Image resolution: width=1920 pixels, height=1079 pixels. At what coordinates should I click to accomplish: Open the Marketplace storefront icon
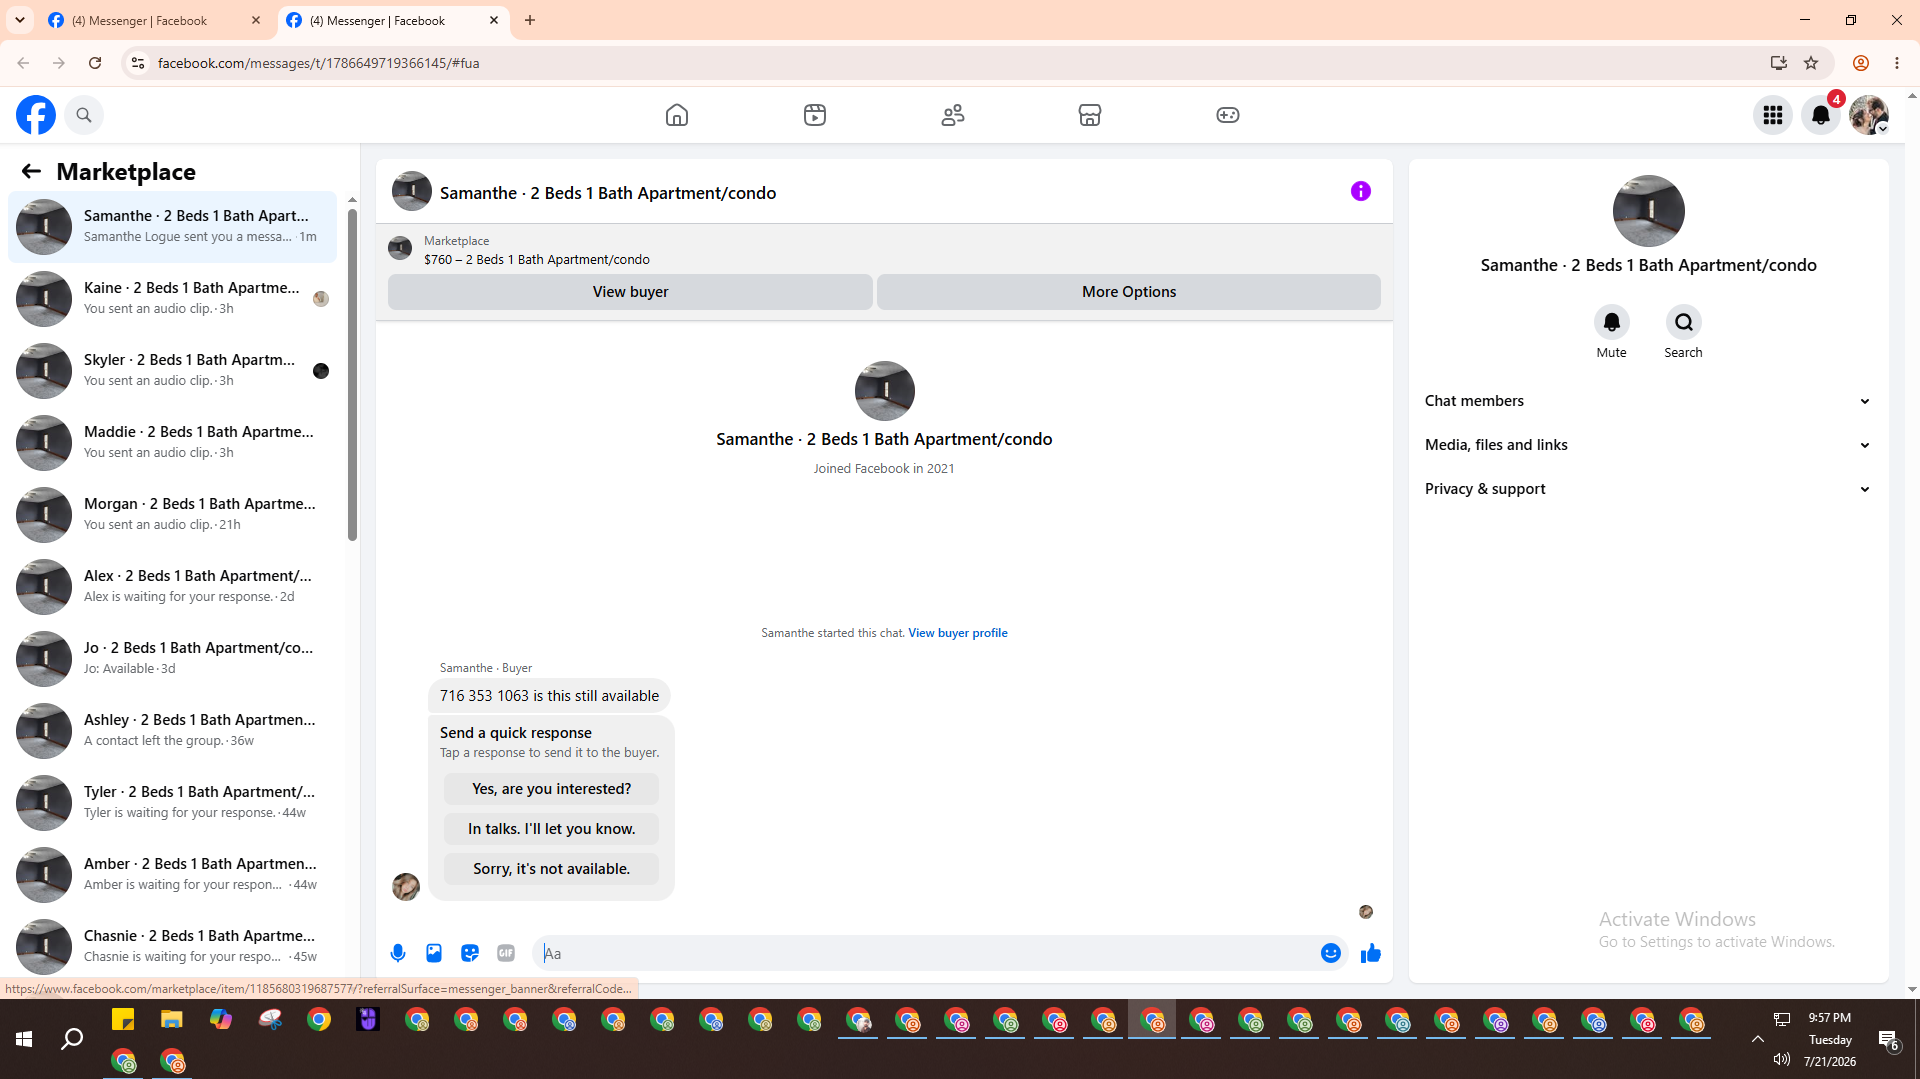[1090, 115]
